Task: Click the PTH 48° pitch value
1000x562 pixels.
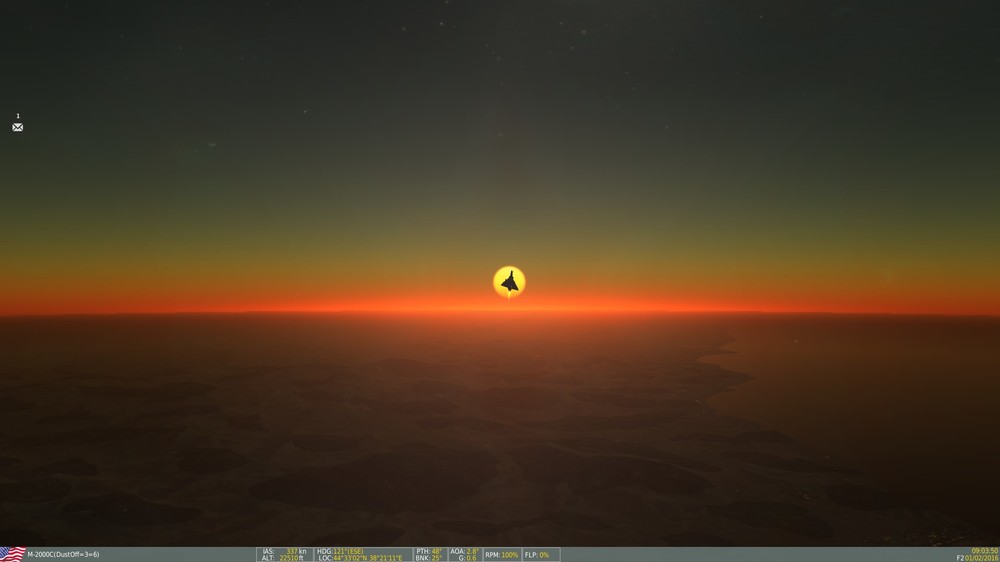Action: [x=436, y=551]
